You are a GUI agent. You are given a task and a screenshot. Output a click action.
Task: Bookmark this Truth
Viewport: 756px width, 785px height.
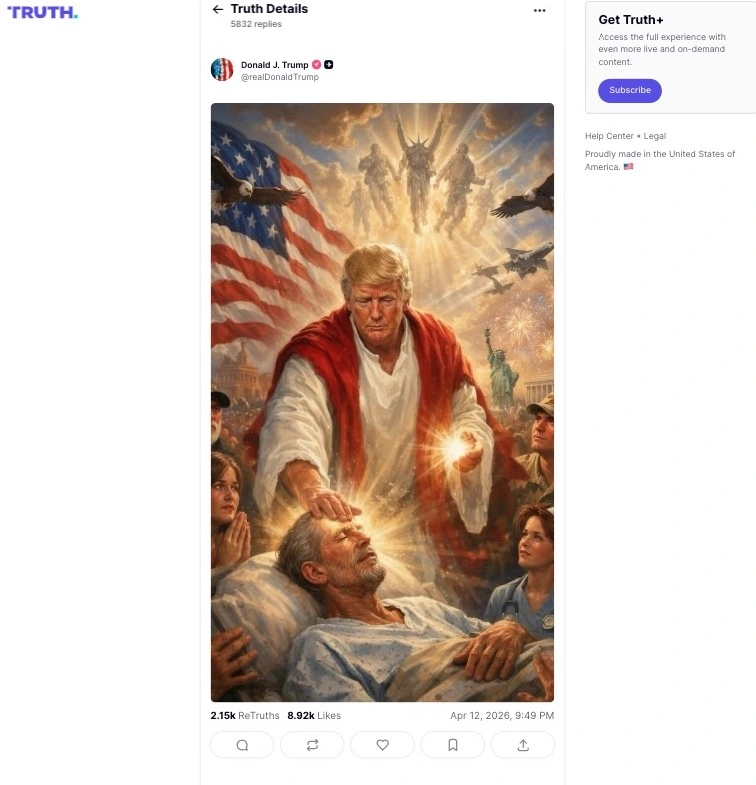click(x=453, y=745)
